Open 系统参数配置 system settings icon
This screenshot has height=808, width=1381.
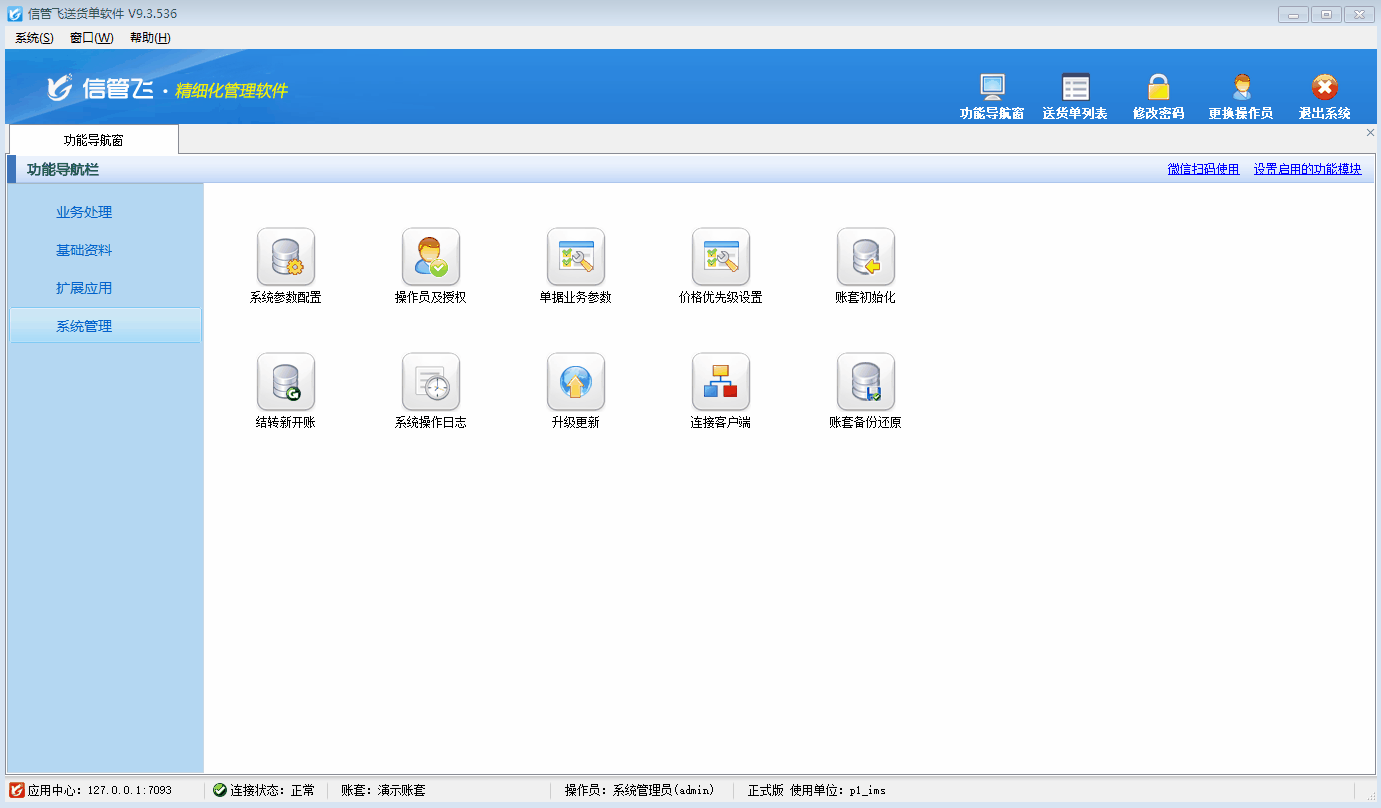click(x=286, y=258)
